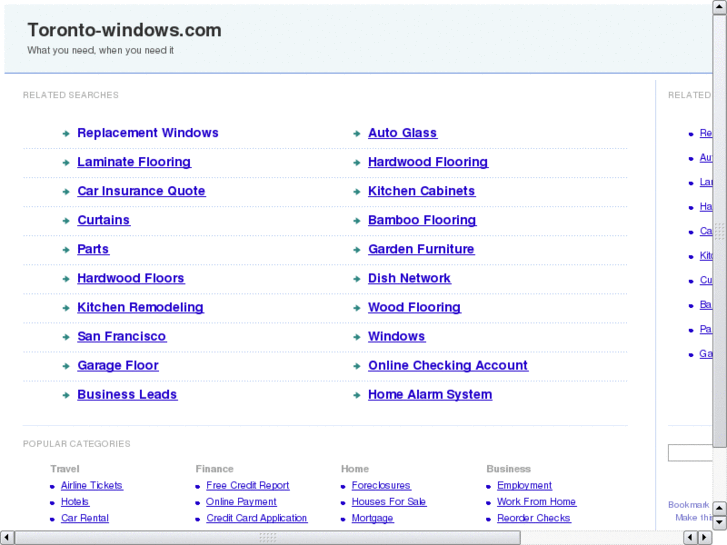Viewport: 727px width, 545px height.
Task: Open Houses For Sale link
Action: pos(389,502)
